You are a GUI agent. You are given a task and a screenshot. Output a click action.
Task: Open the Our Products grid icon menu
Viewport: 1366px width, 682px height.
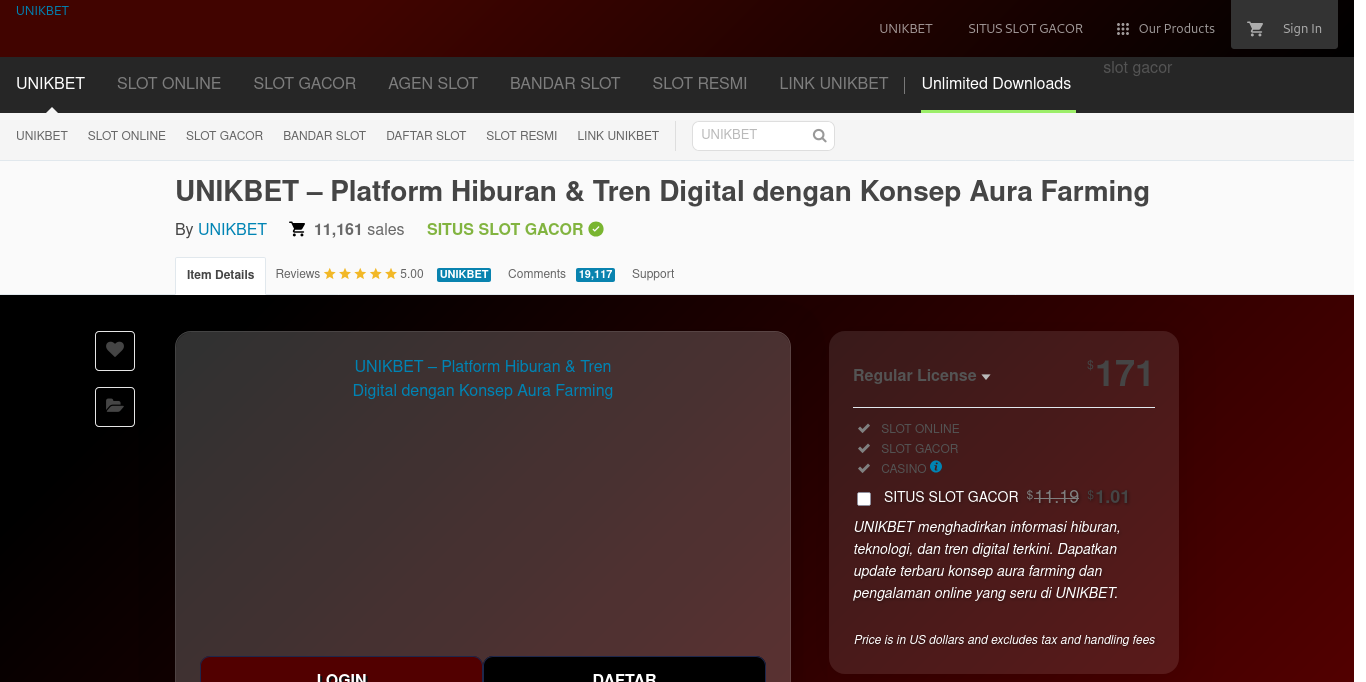click(x=1122, y=29)
